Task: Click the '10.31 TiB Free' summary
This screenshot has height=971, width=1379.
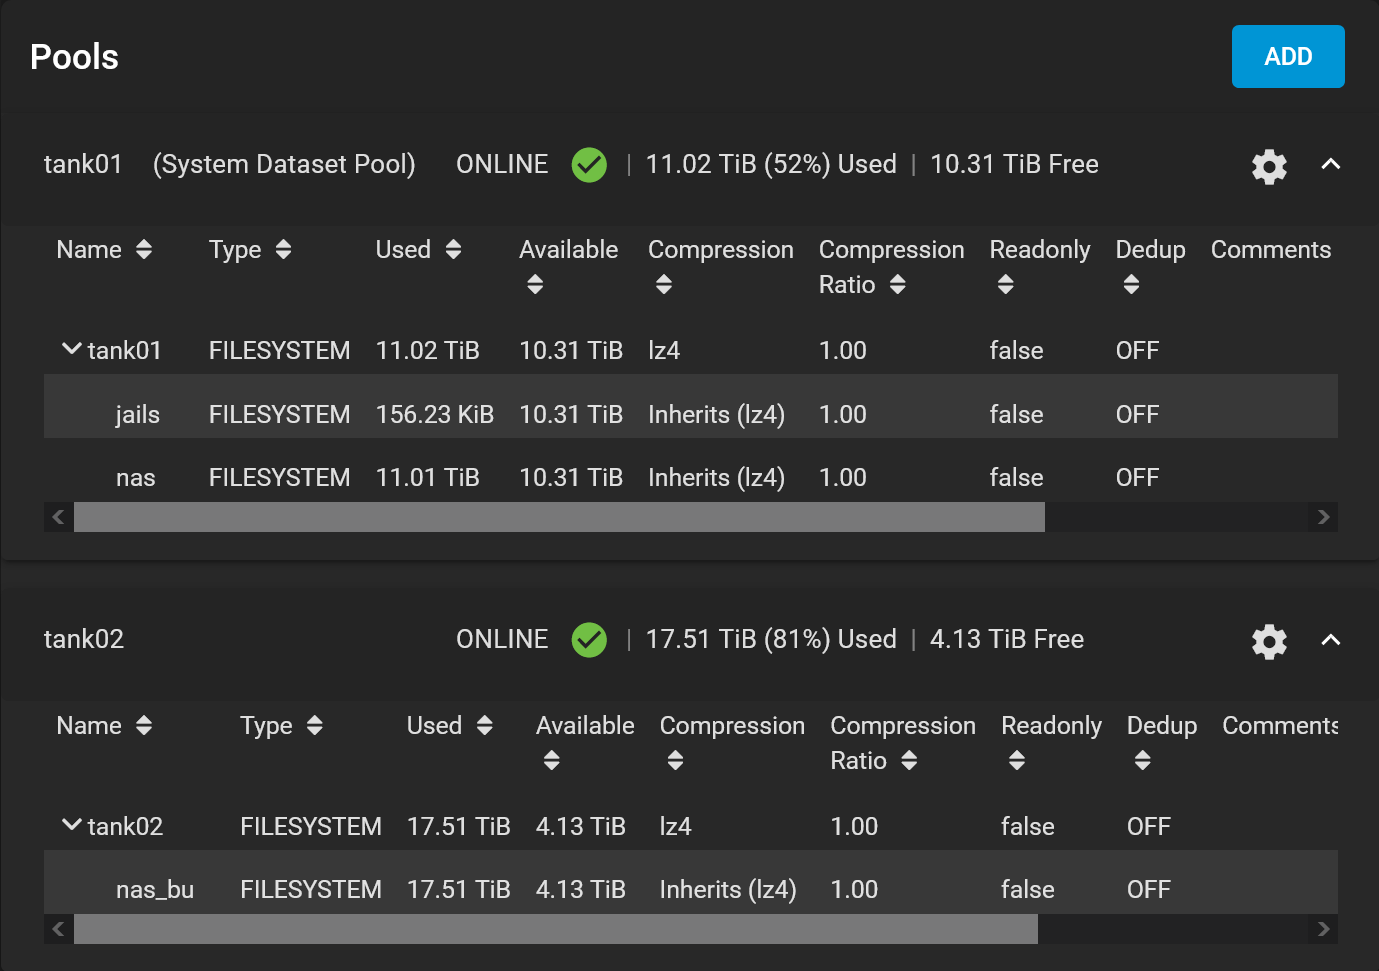Action: tap(1014, 164)
